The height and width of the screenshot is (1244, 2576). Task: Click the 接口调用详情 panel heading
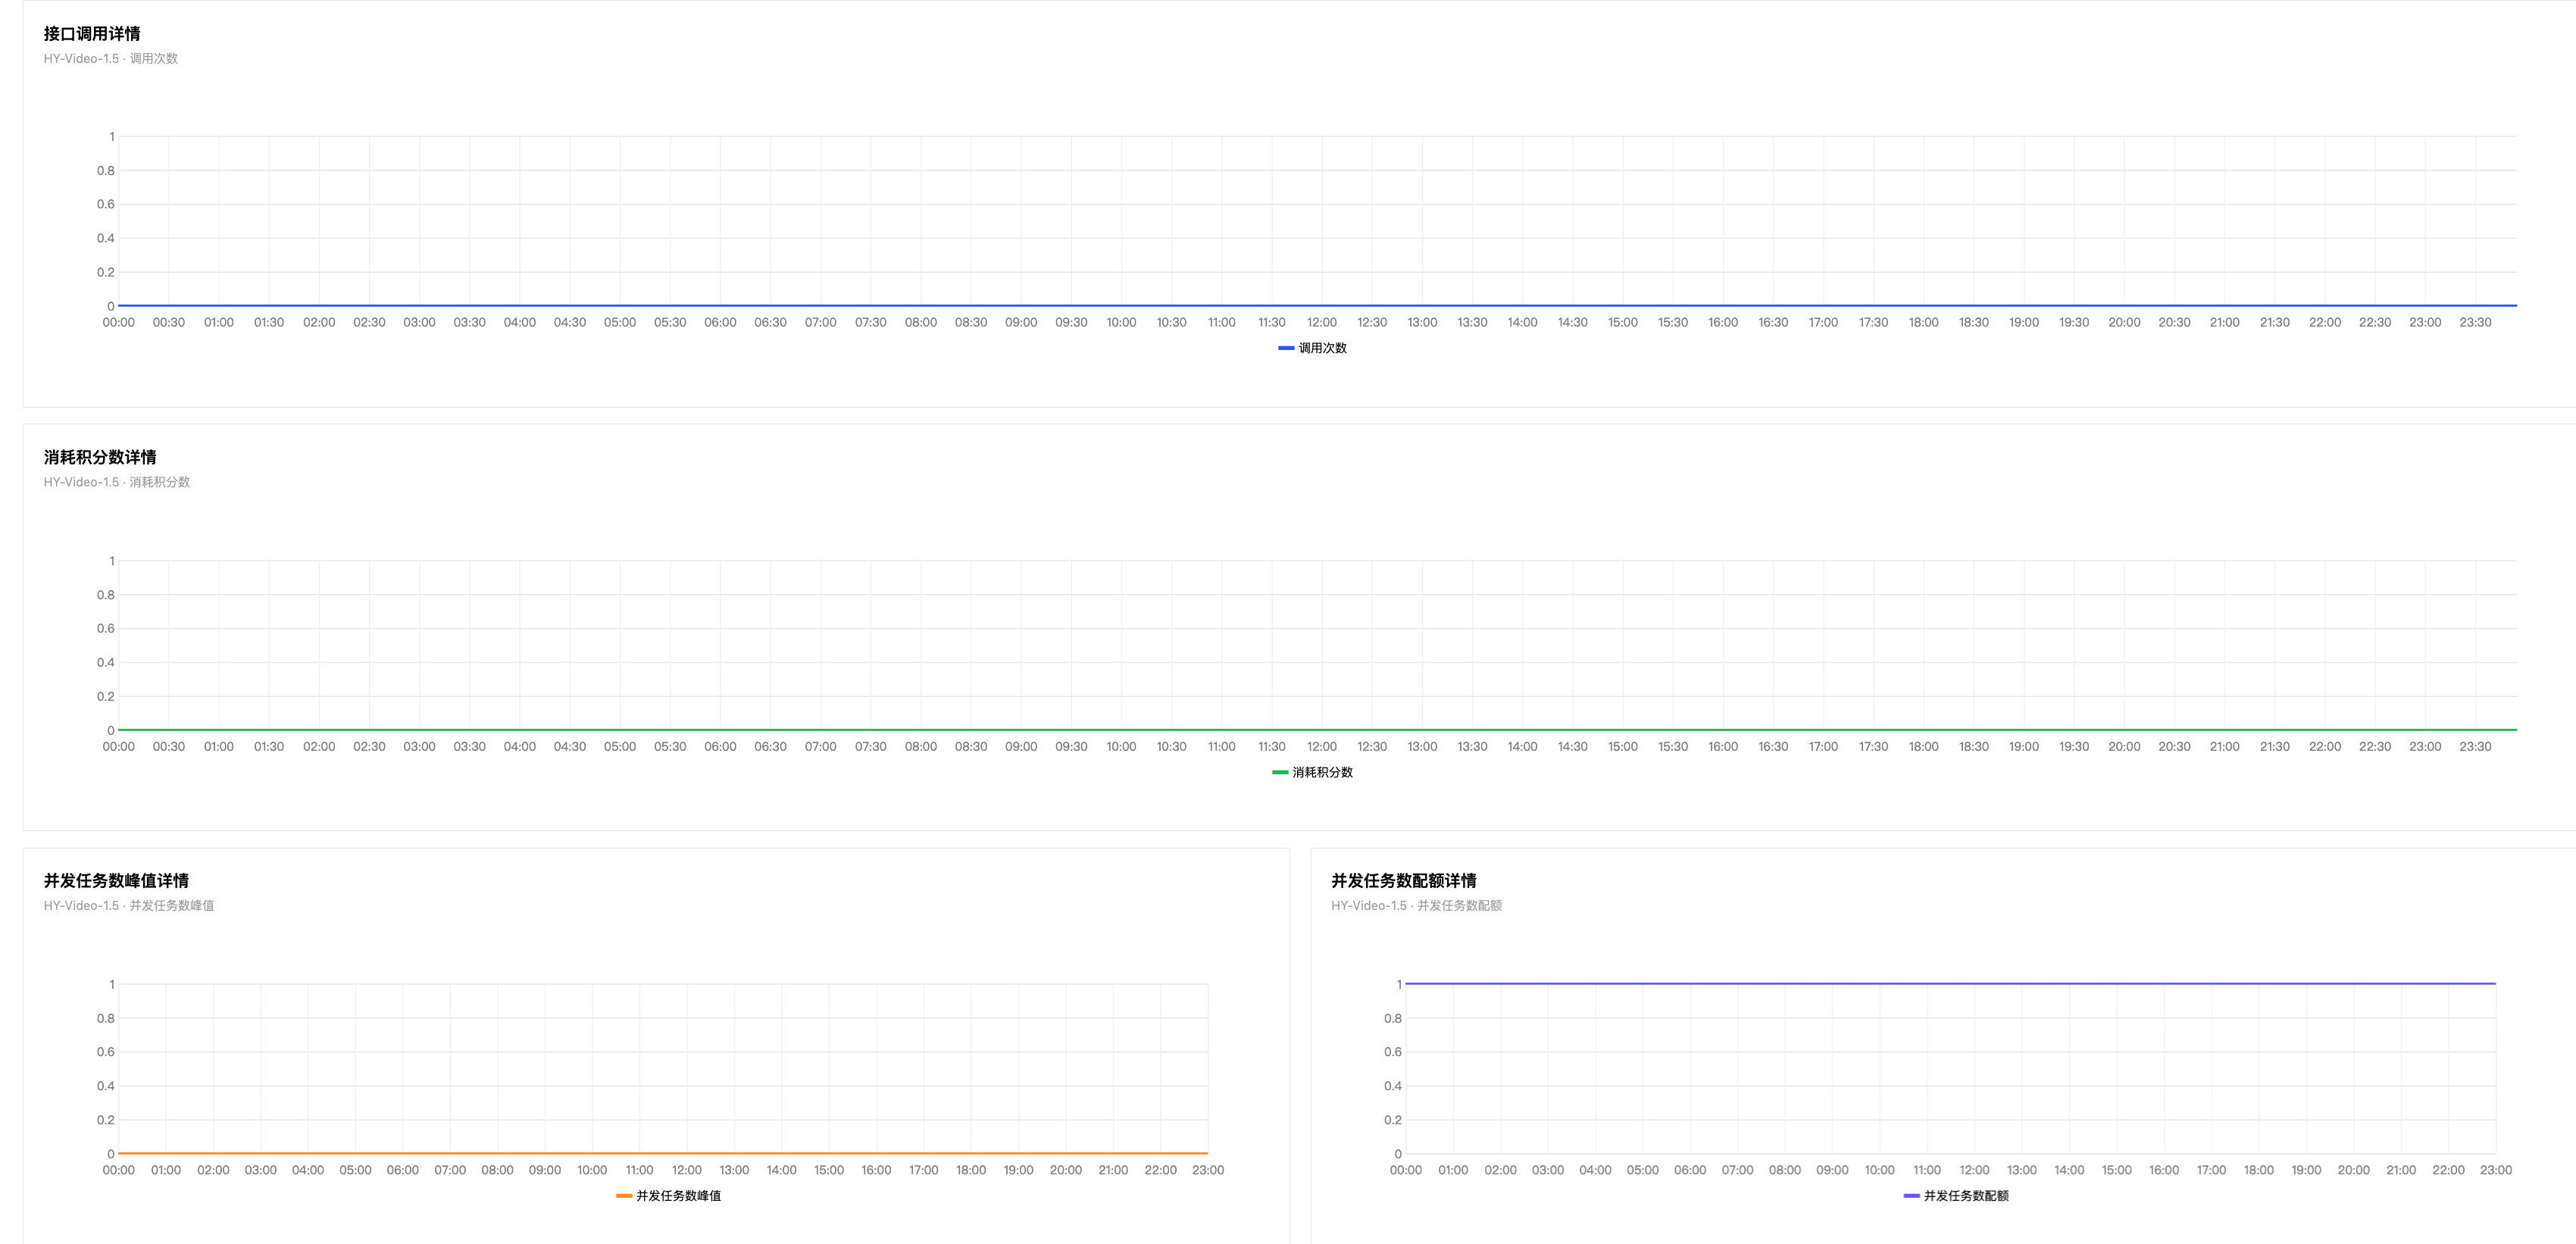(92, 34)
